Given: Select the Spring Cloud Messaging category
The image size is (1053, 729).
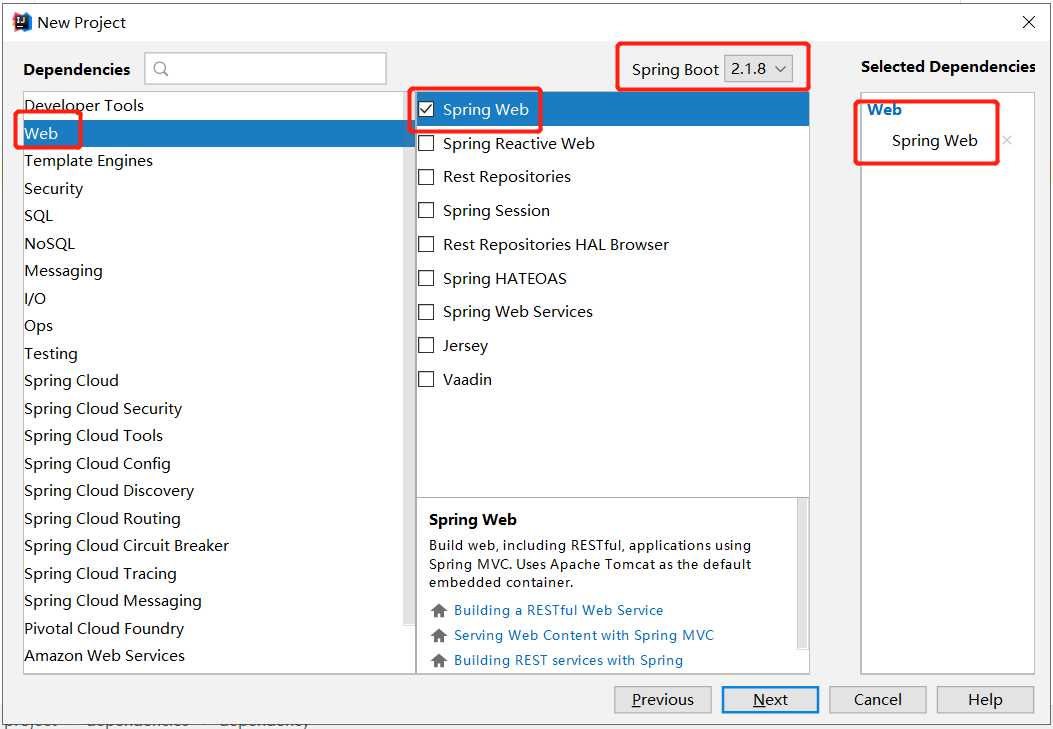Looking at the screenshot, I should tap(214, 601).
